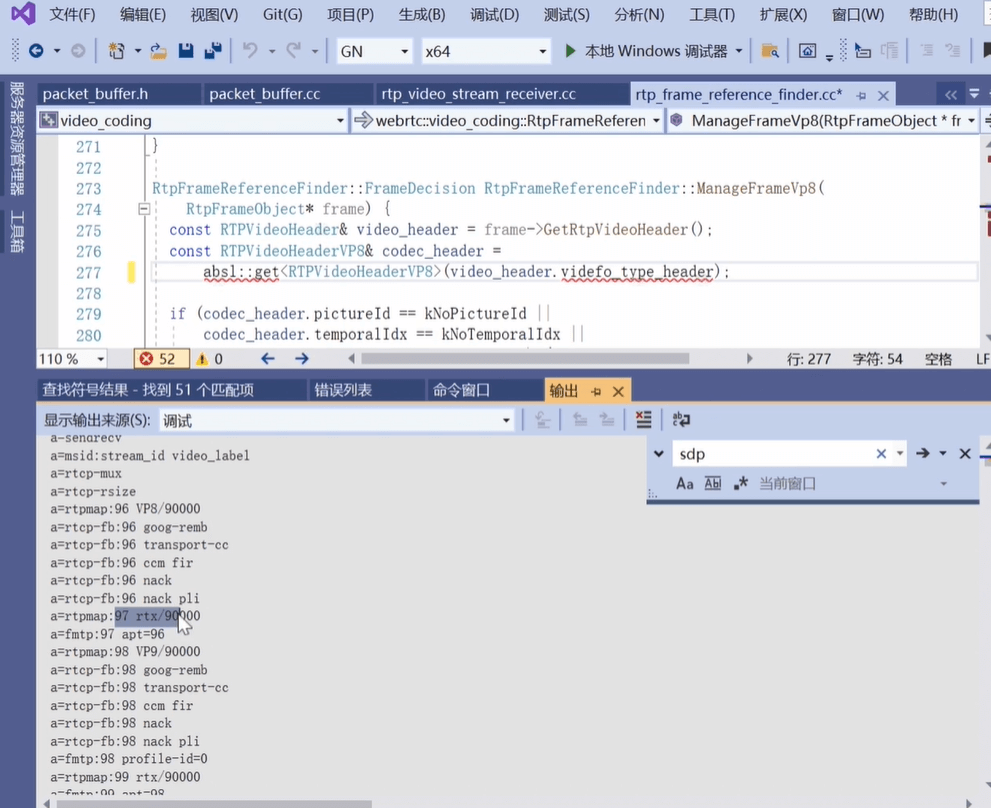Open the 服务器资源管理器 side panel
991x808 pixels.
[17, 138]
